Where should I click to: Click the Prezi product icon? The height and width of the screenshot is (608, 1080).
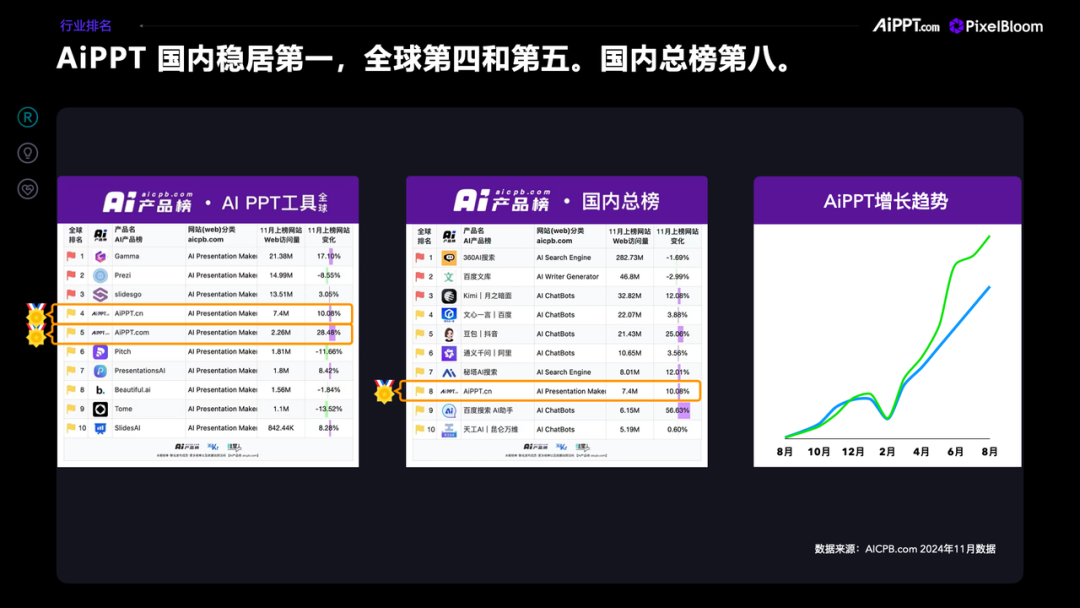pos(101,275)
